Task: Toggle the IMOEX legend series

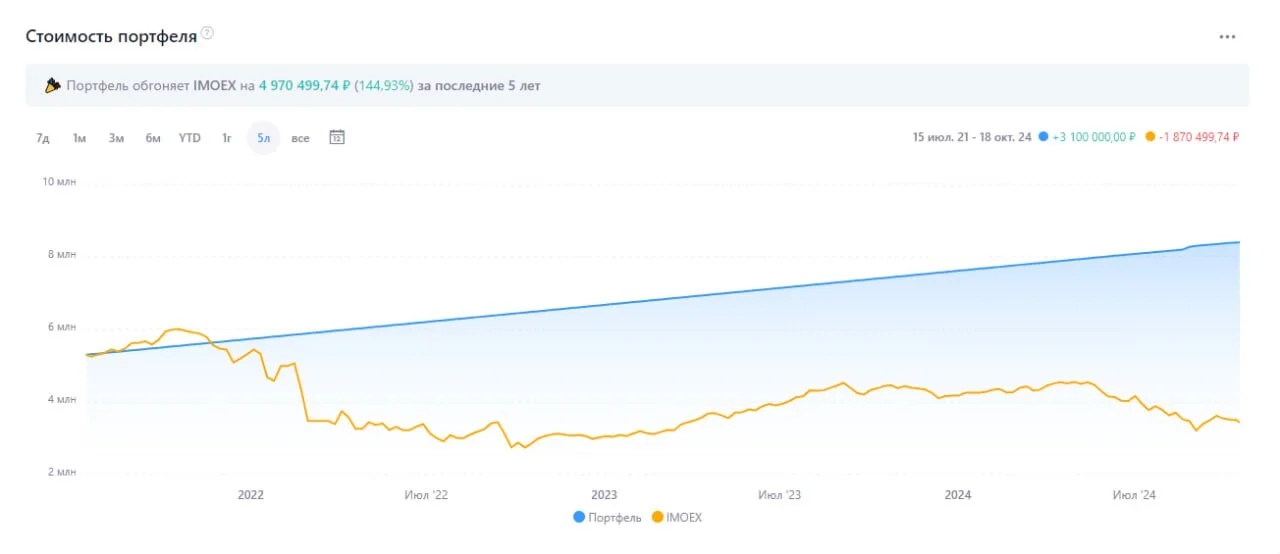Action: [x=677, y=517]
